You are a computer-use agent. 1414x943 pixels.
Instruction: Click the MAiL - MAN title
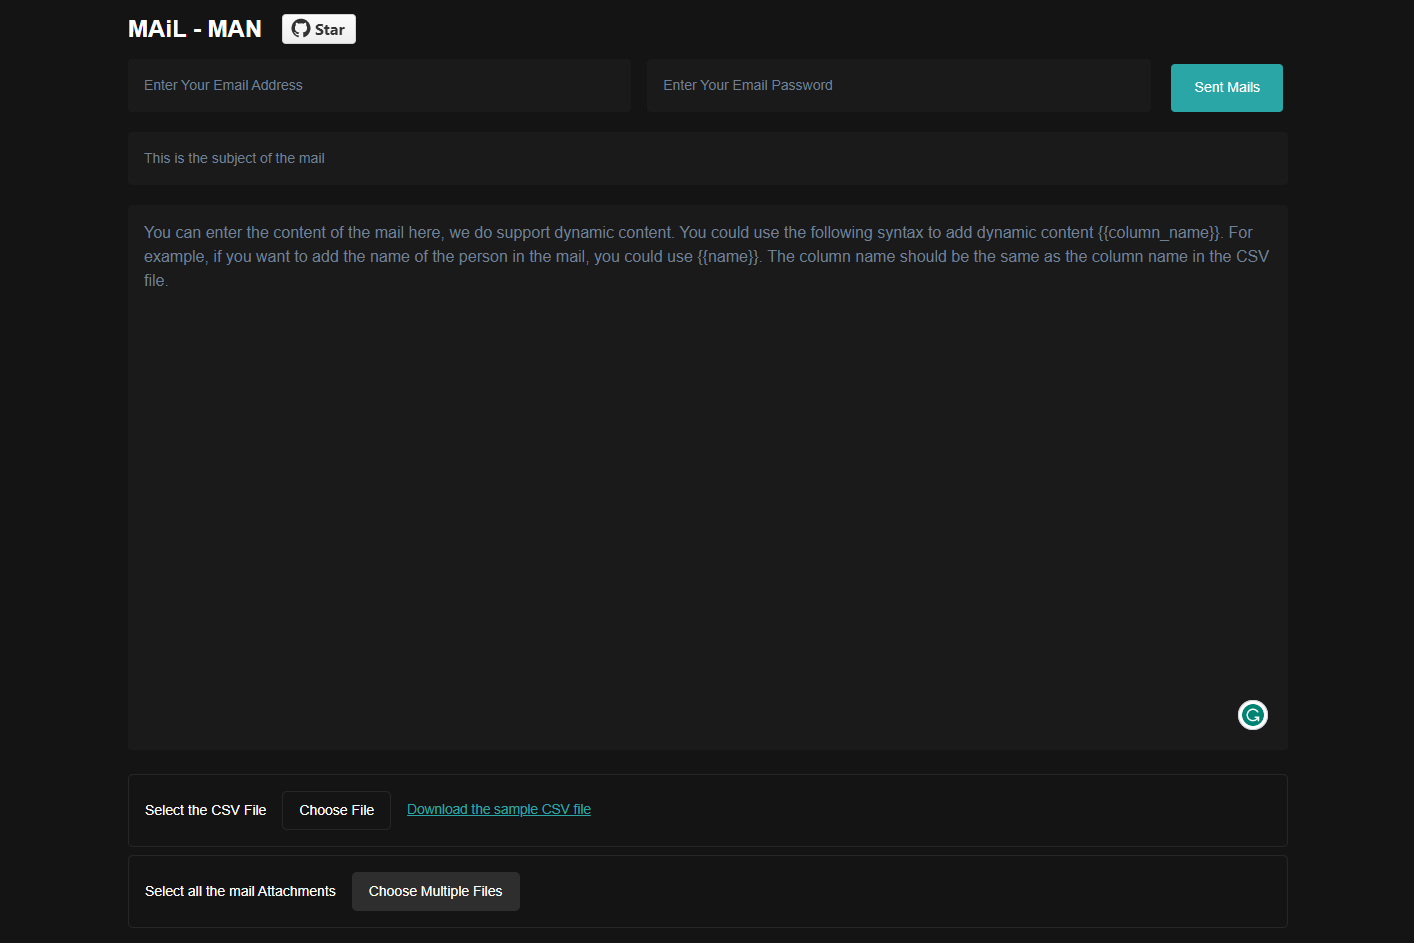coord(195,29)
